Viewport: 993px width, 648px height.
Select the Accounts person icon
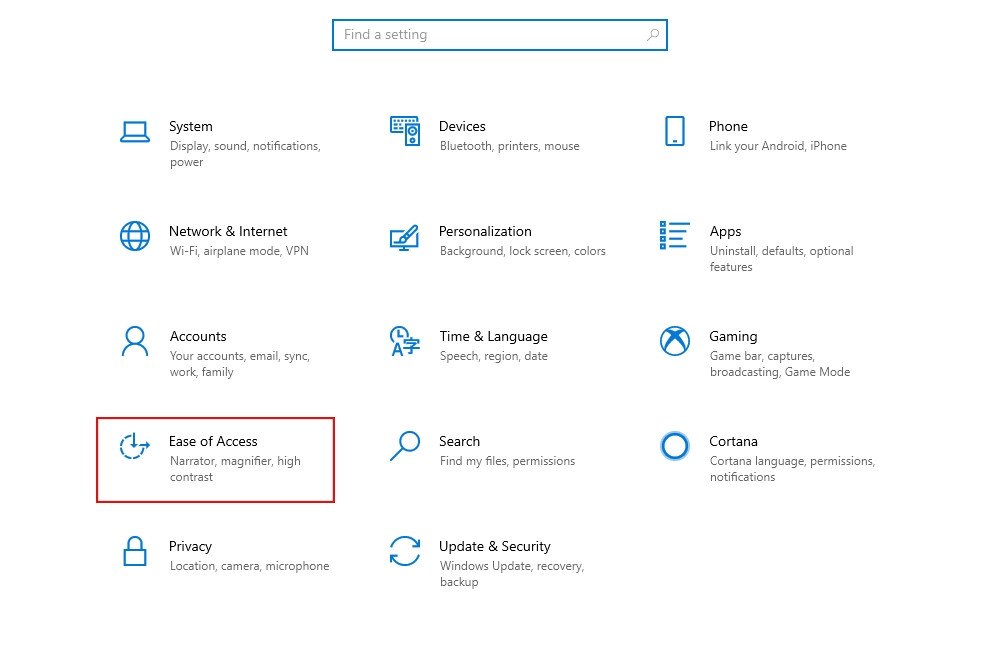(x=135, y=342)
